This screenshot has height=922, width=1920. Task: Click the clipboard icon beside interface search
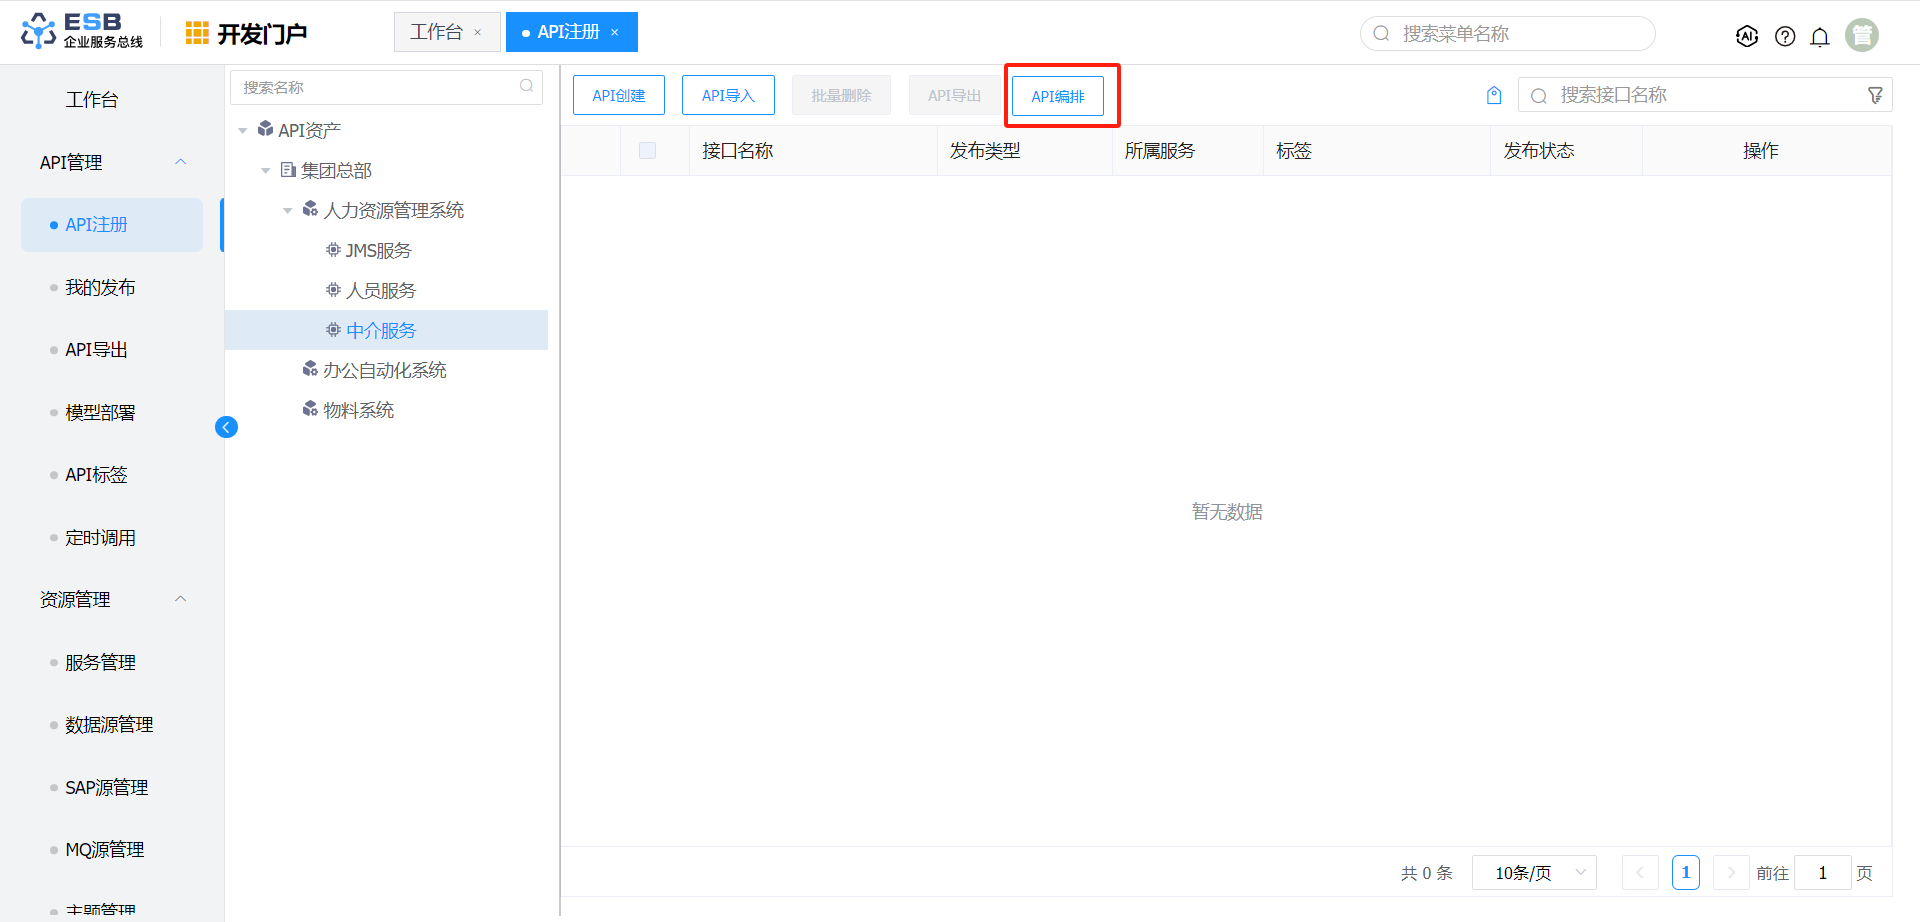(x=1494, y=95)
